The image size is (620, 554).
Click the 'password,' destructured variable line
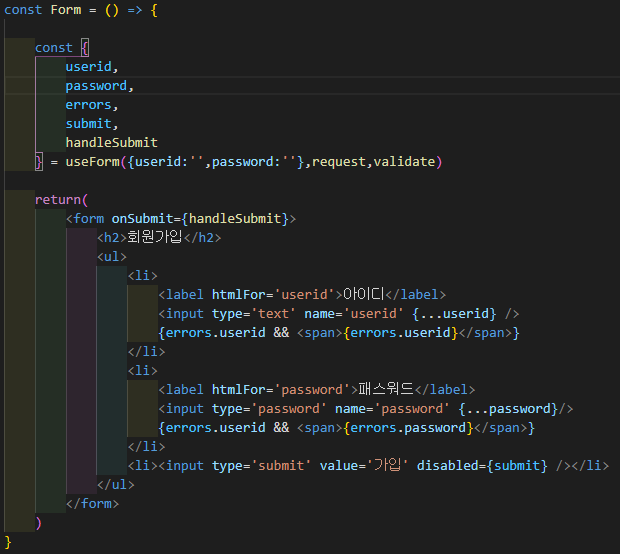coord(100,86)
